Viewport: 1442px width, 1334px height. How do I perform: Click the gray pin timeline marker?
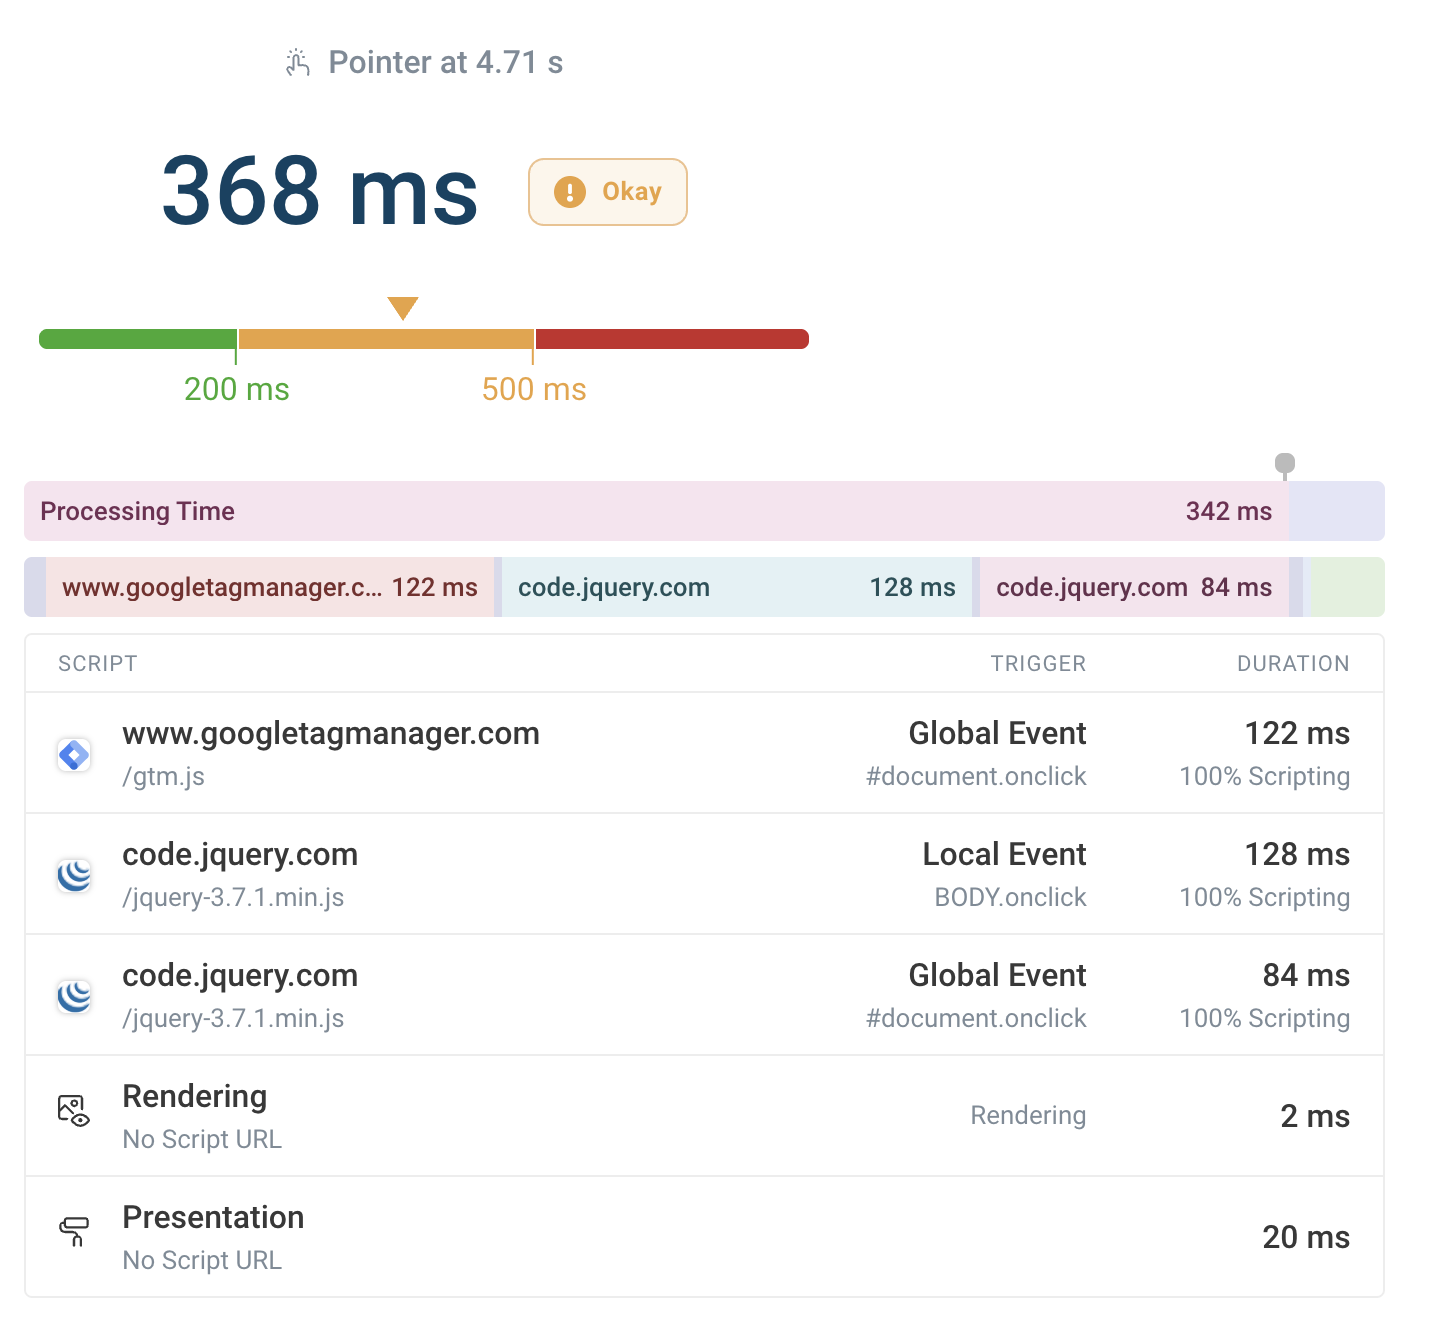pyautogui.click(x=1285, y=464)
